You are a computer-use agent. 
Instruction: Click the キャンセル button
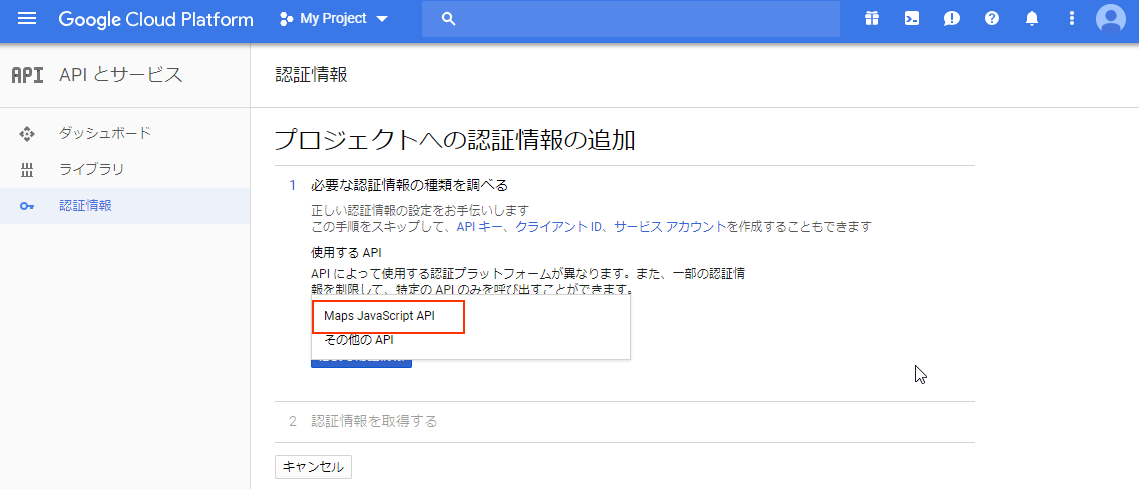313,467
